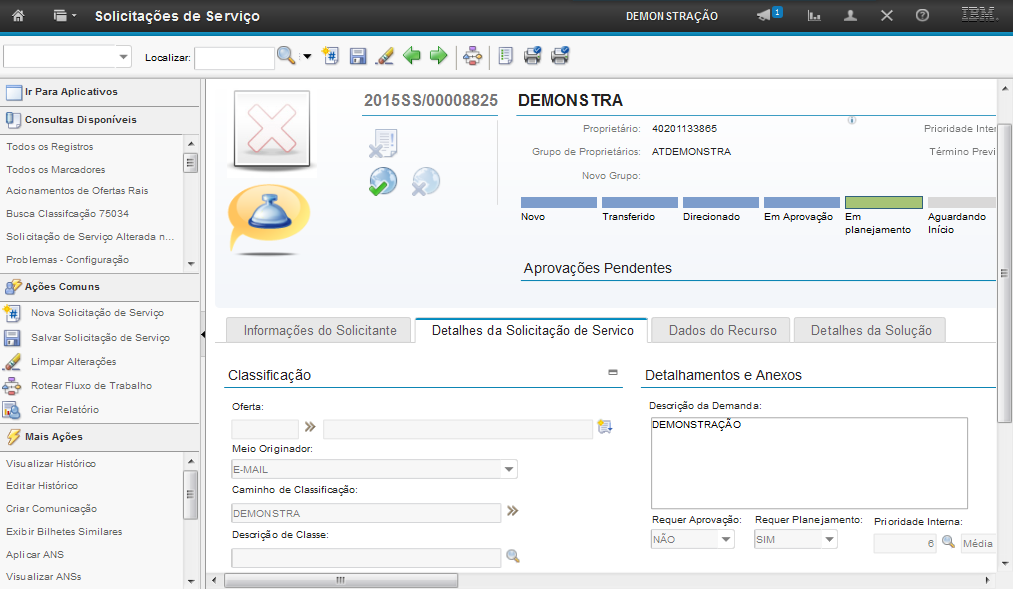This screenshot has height=589, width=1013.
Task: Go to next record with right arrow
Action: tap(438, 57)
